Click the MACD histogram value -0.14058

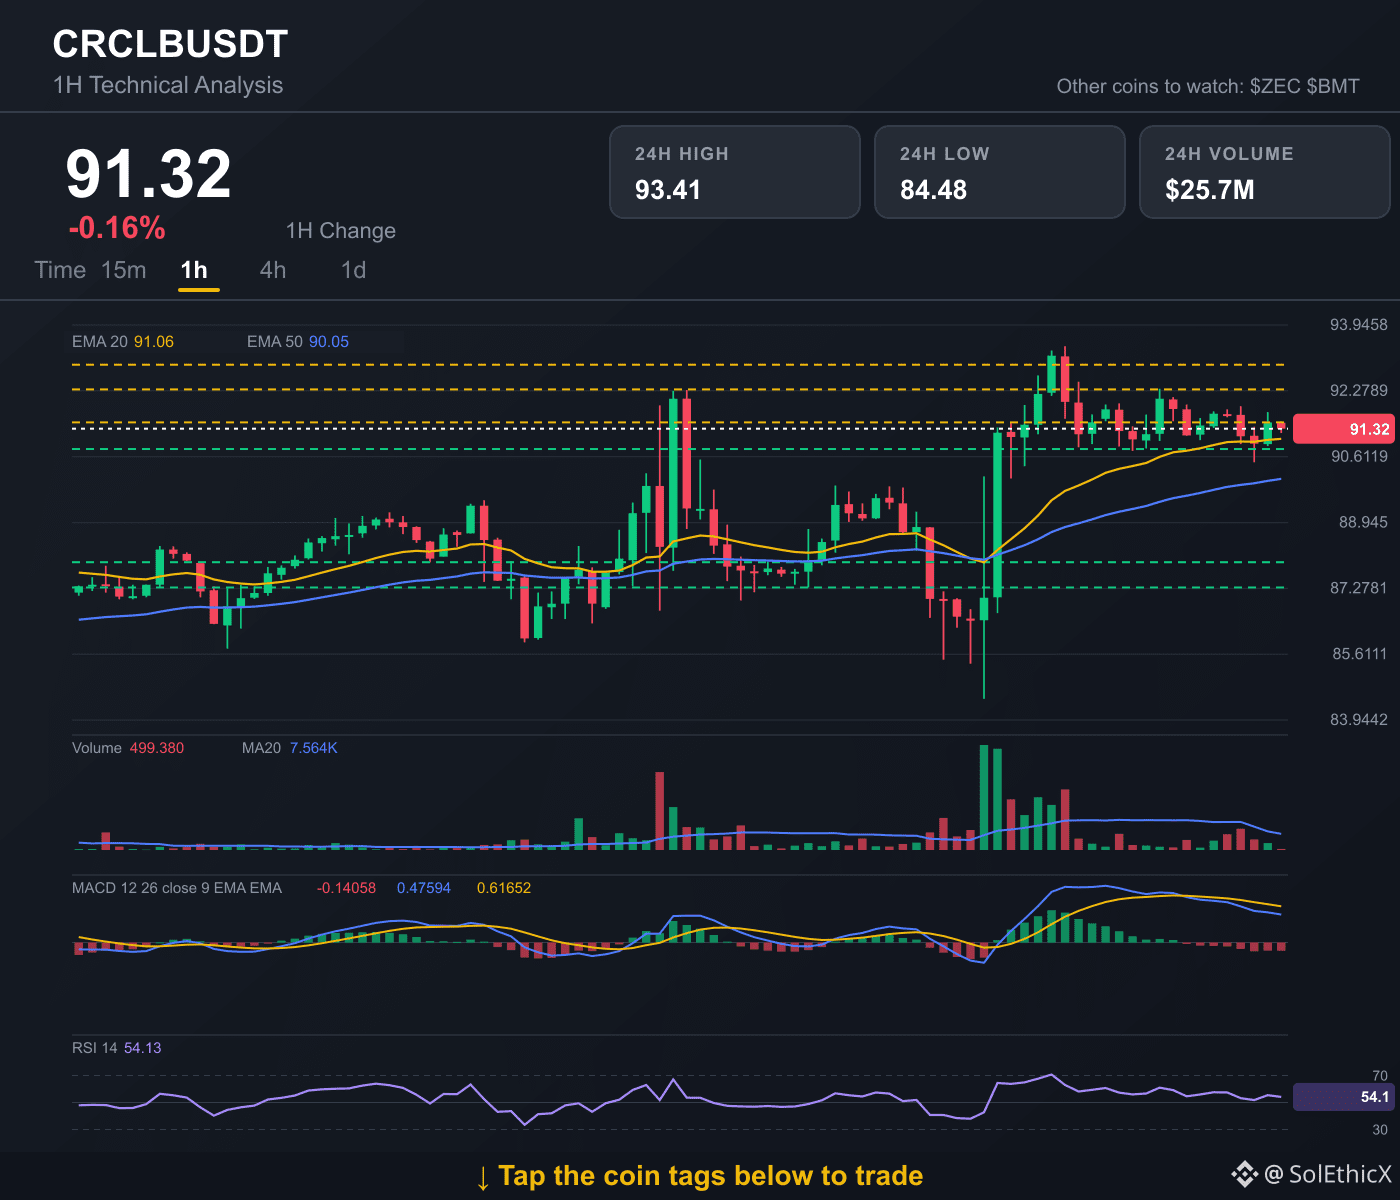click(346, 888)
